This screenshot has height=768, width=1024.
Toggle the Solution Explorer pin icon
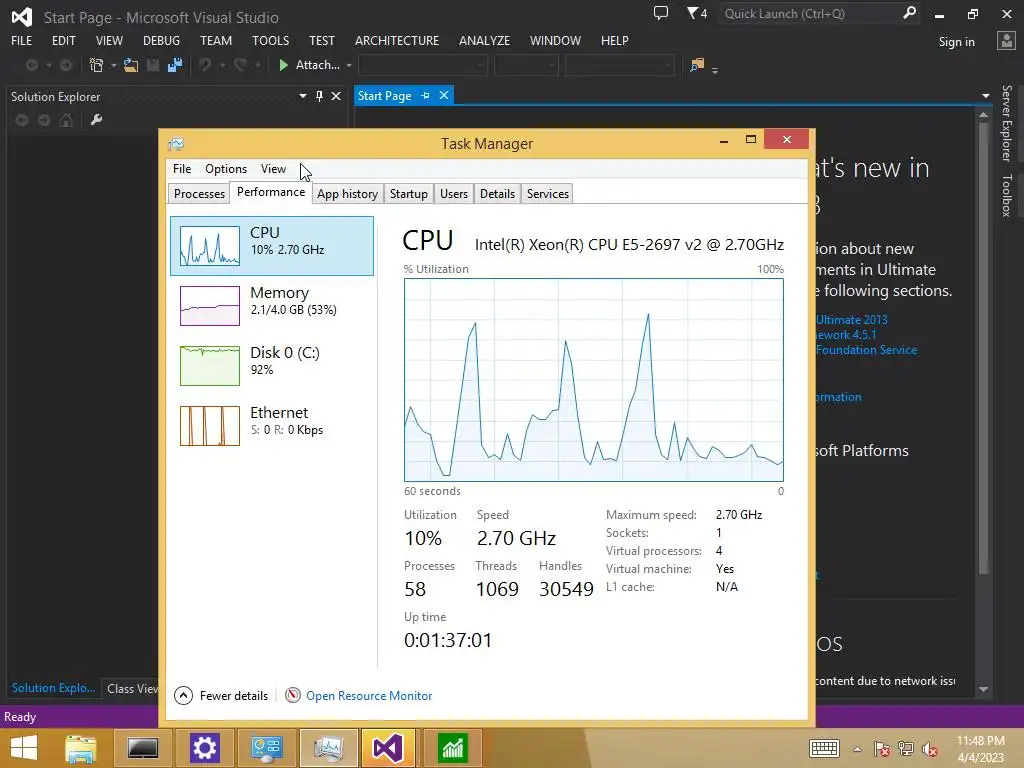pos(319,97)
